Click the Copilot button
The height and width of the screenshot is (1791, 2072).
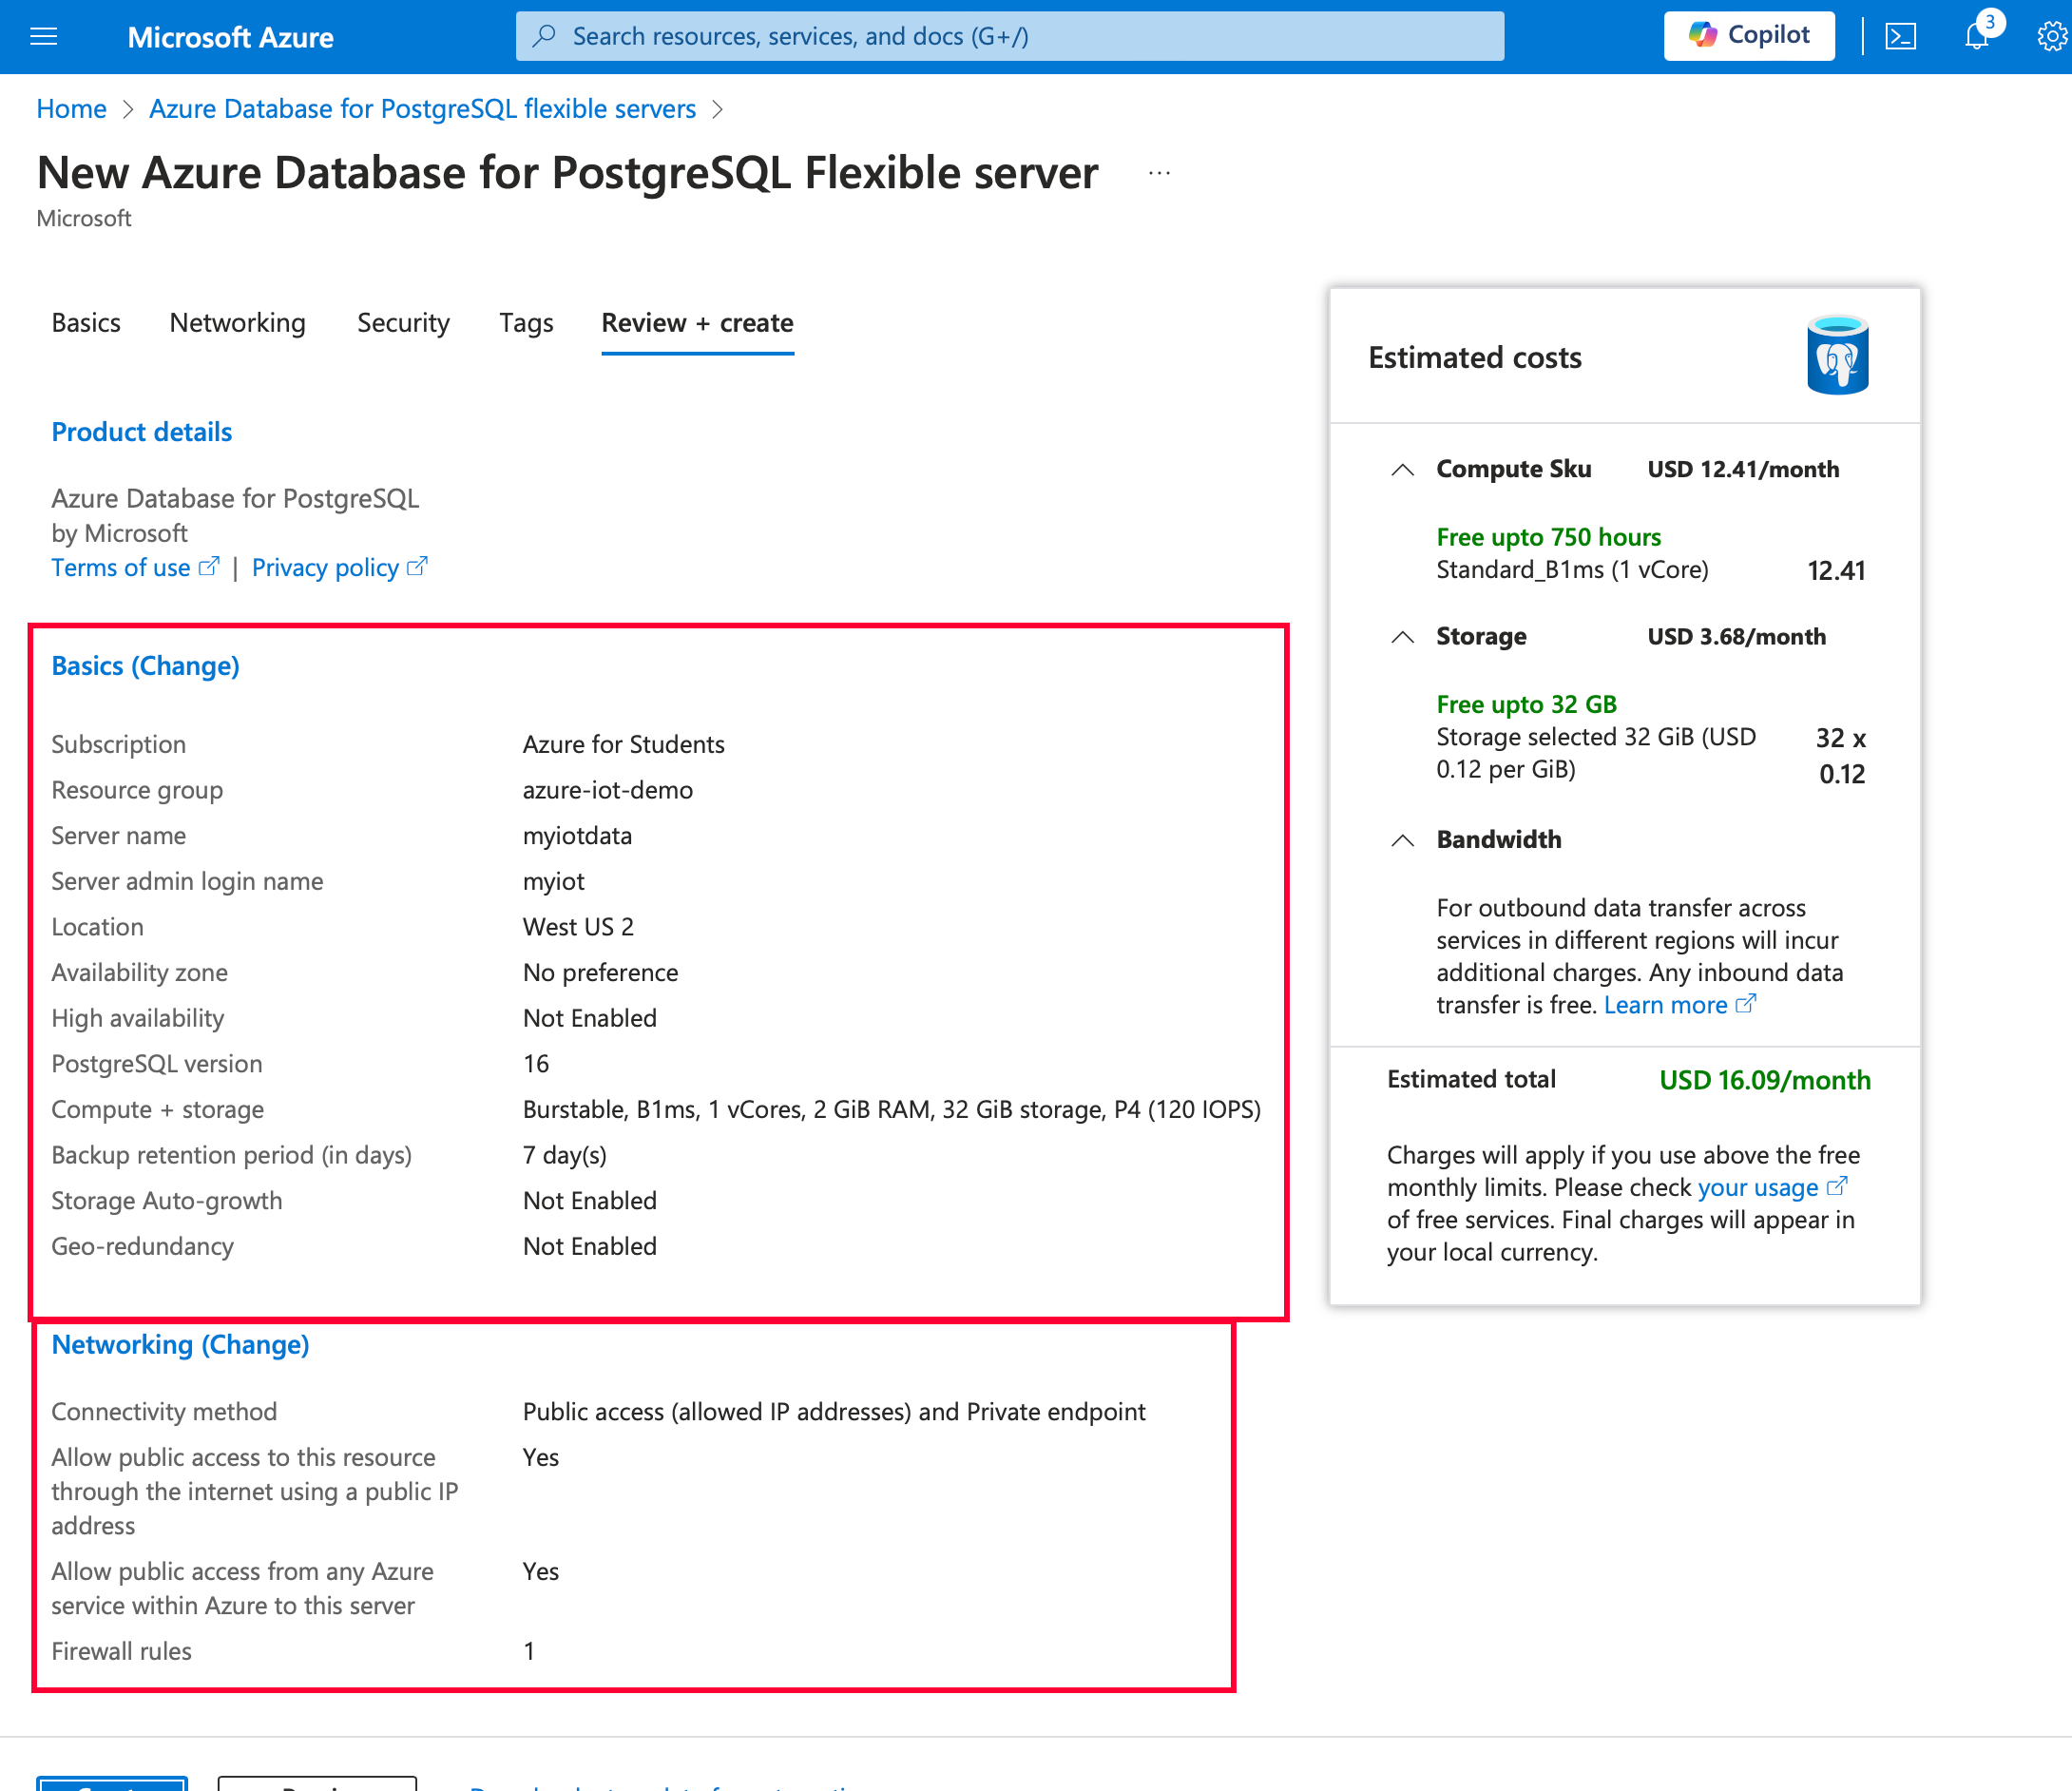pos(1749,36)
